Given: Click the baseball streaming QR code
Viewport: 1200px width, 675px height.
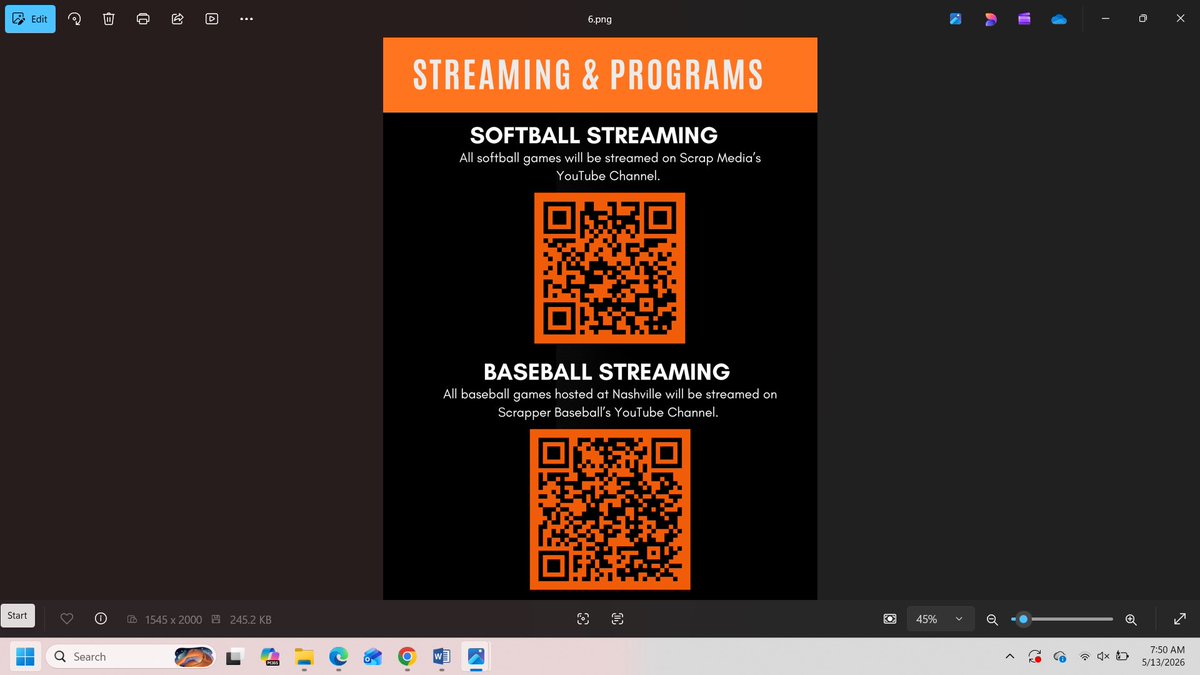Looking at the screenshot, I should point(609,509).
